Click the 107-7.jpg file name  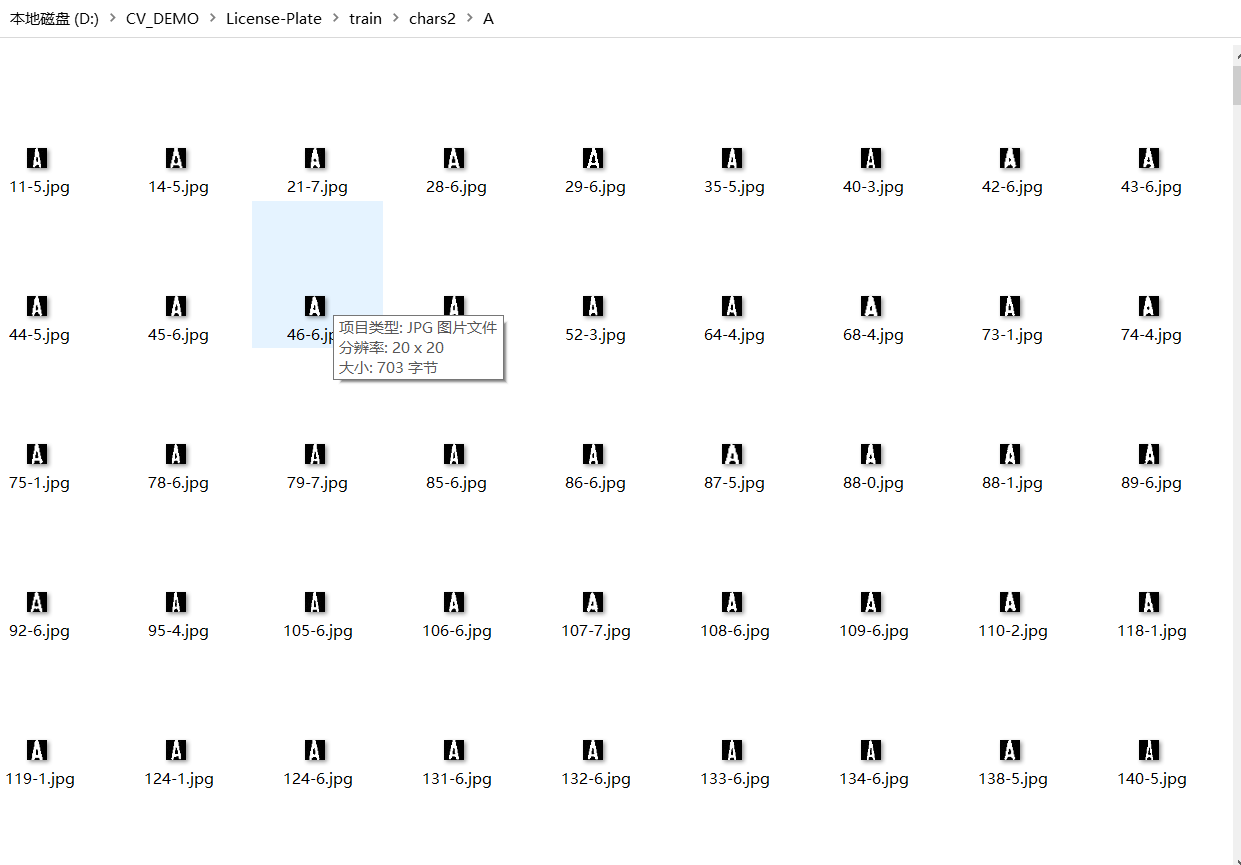(x=596, y=631)
